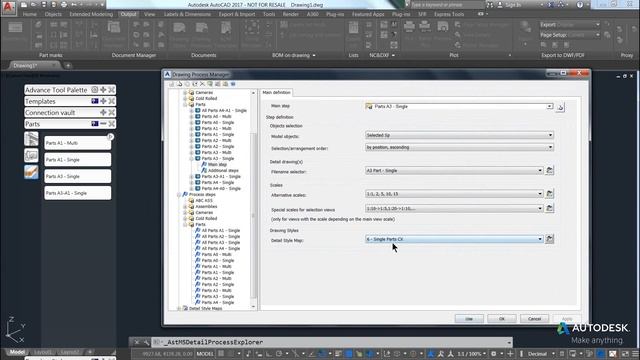Open the Extended Modeling ribbon tab

coord(91,14)
